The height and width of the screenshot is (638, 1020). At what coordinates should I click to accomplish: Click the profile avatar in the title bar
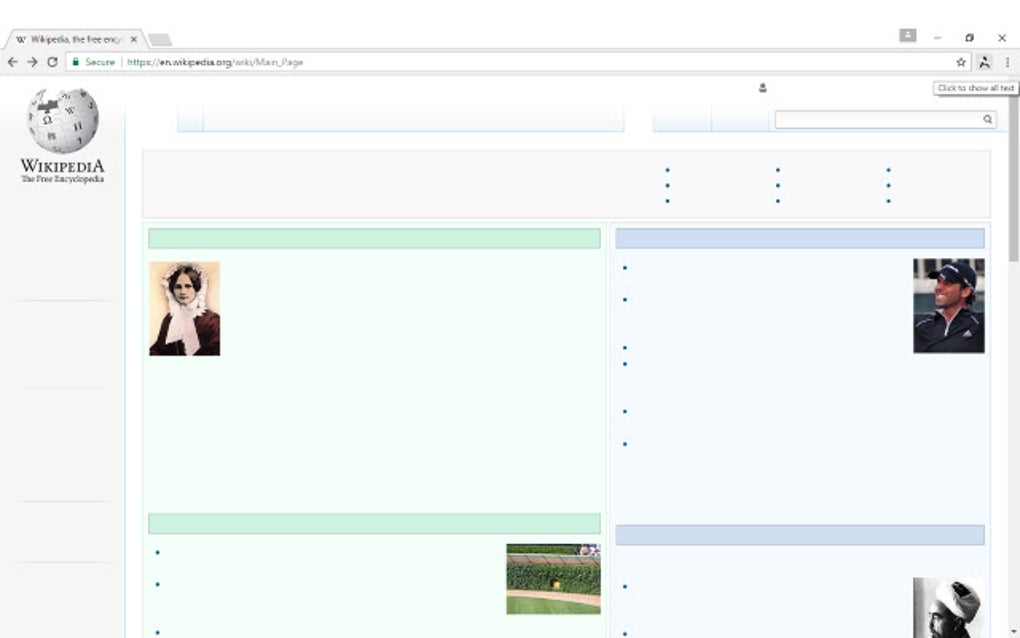coord(906,34)
